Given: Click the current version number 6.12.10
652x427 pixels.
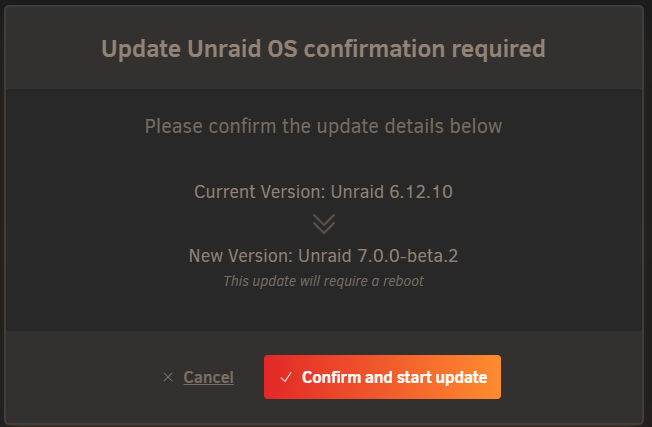Looking at the screenshot, I should point(421,192).
